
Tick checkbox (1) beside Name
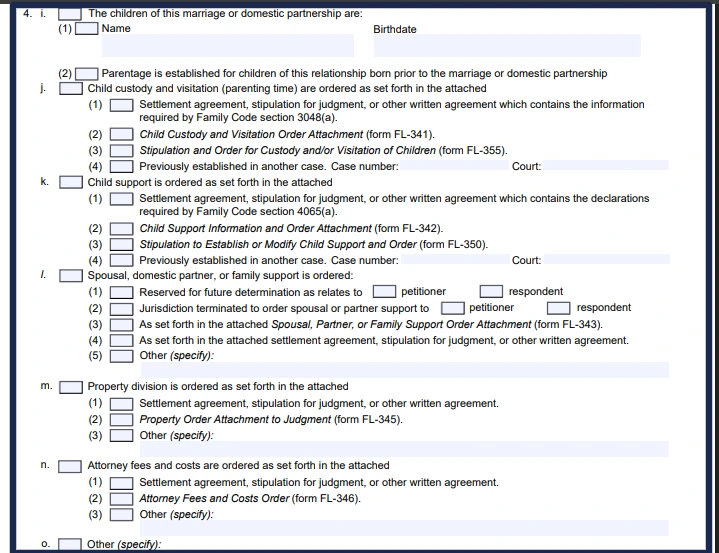tap(87, 28)
